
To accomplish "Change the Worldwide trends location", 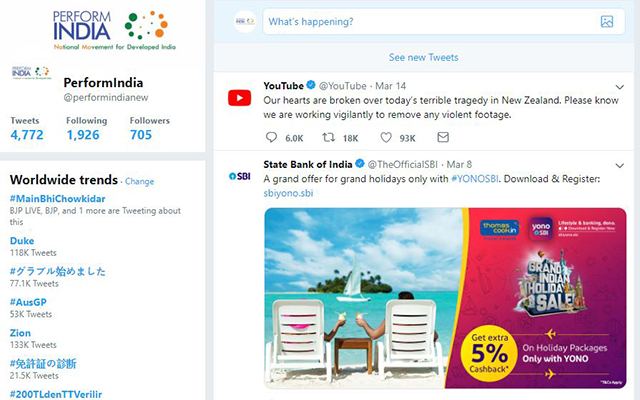I will coord(140,181).
